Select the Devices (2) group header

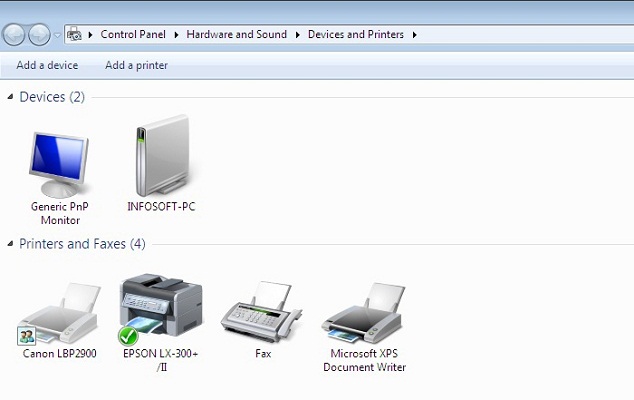52,97
